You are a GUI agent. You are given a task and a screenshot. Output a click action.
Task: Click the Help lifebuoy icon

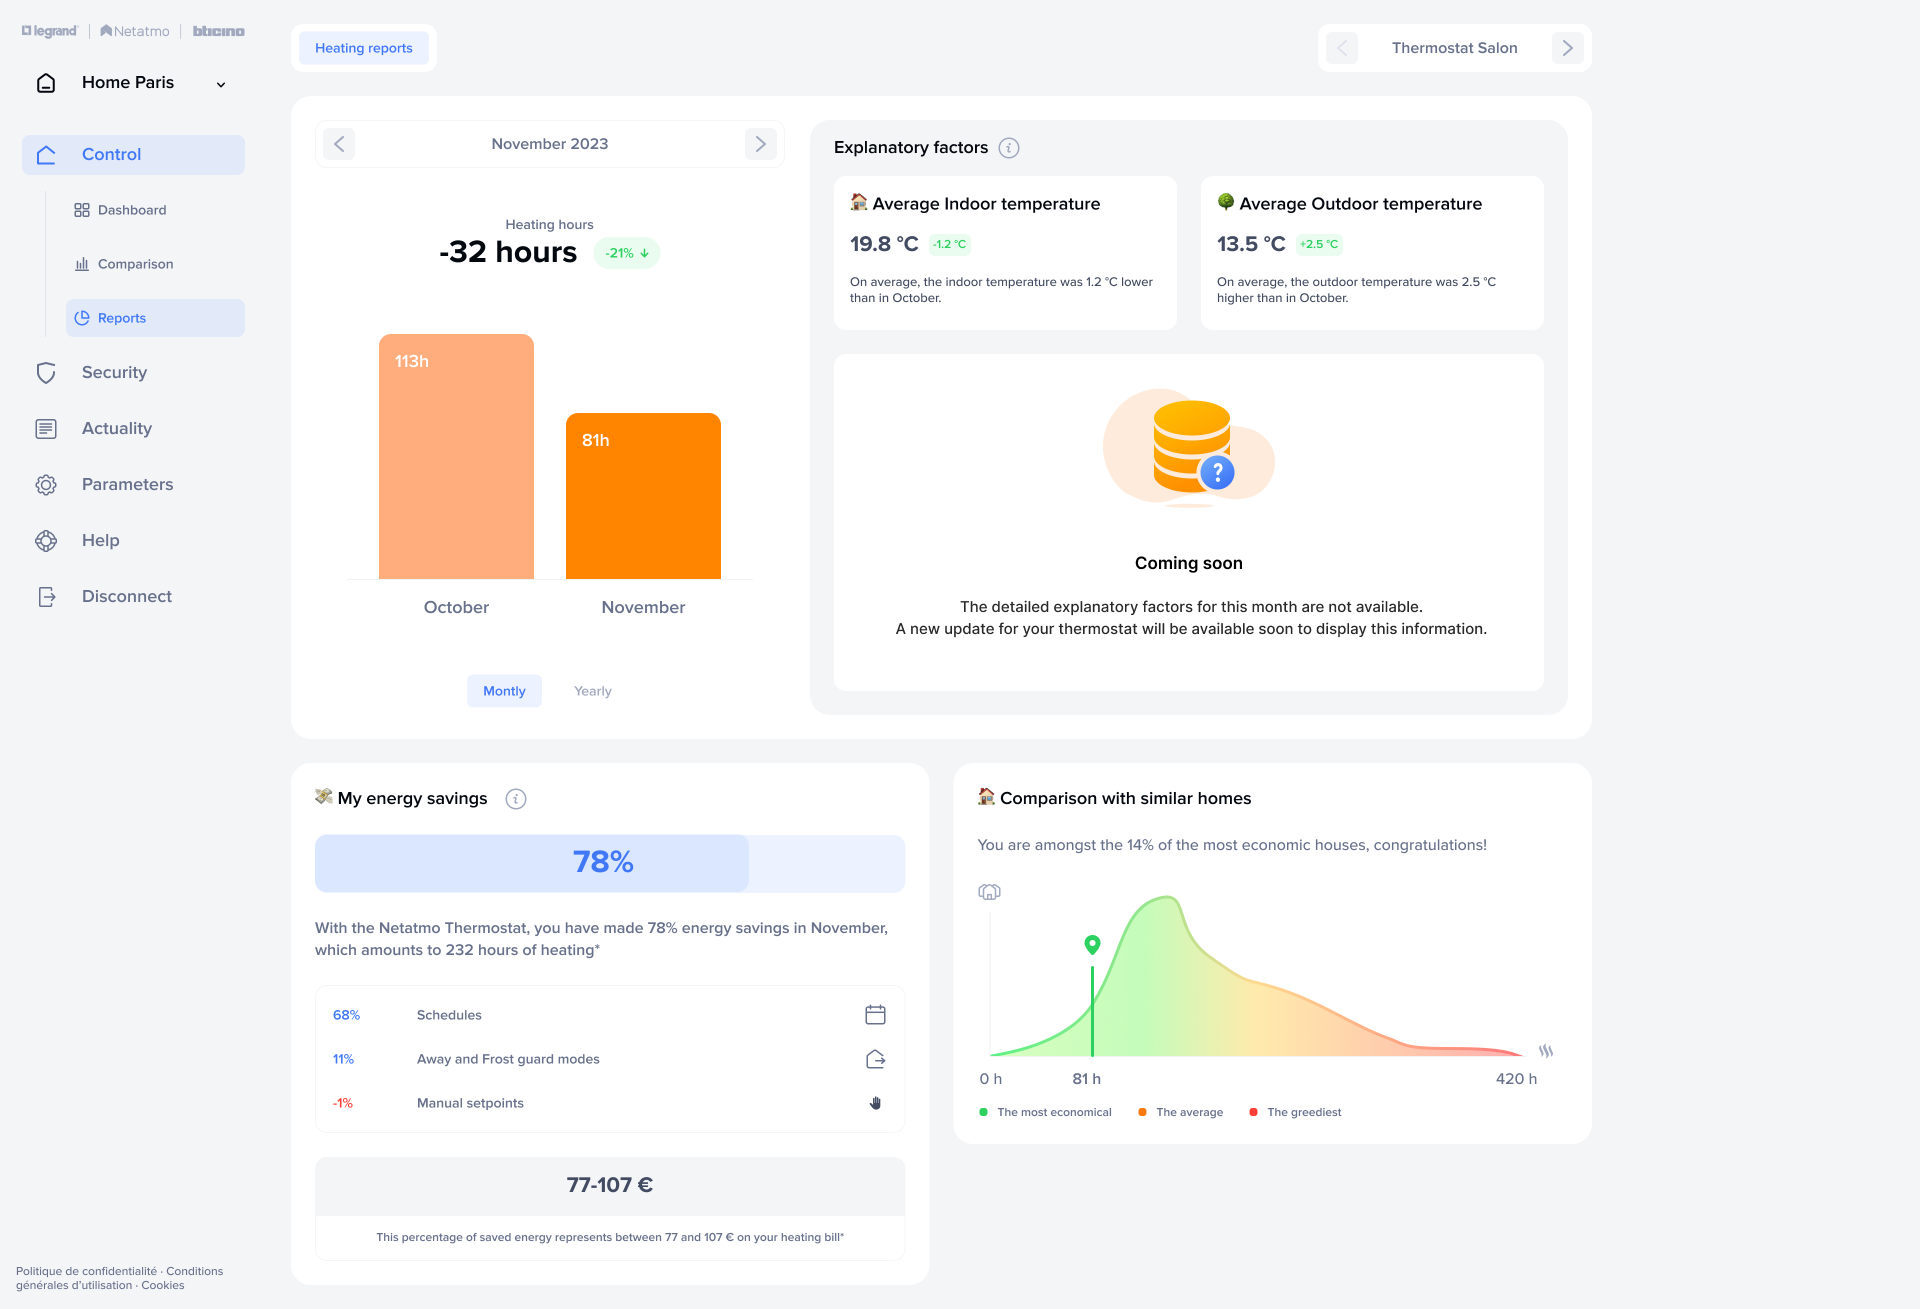[46, 541]
